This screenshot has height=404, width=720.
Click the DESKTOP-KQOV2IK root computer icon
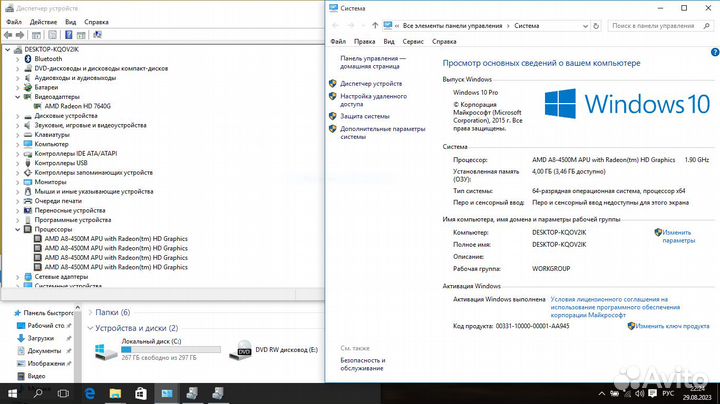point(18,49)
